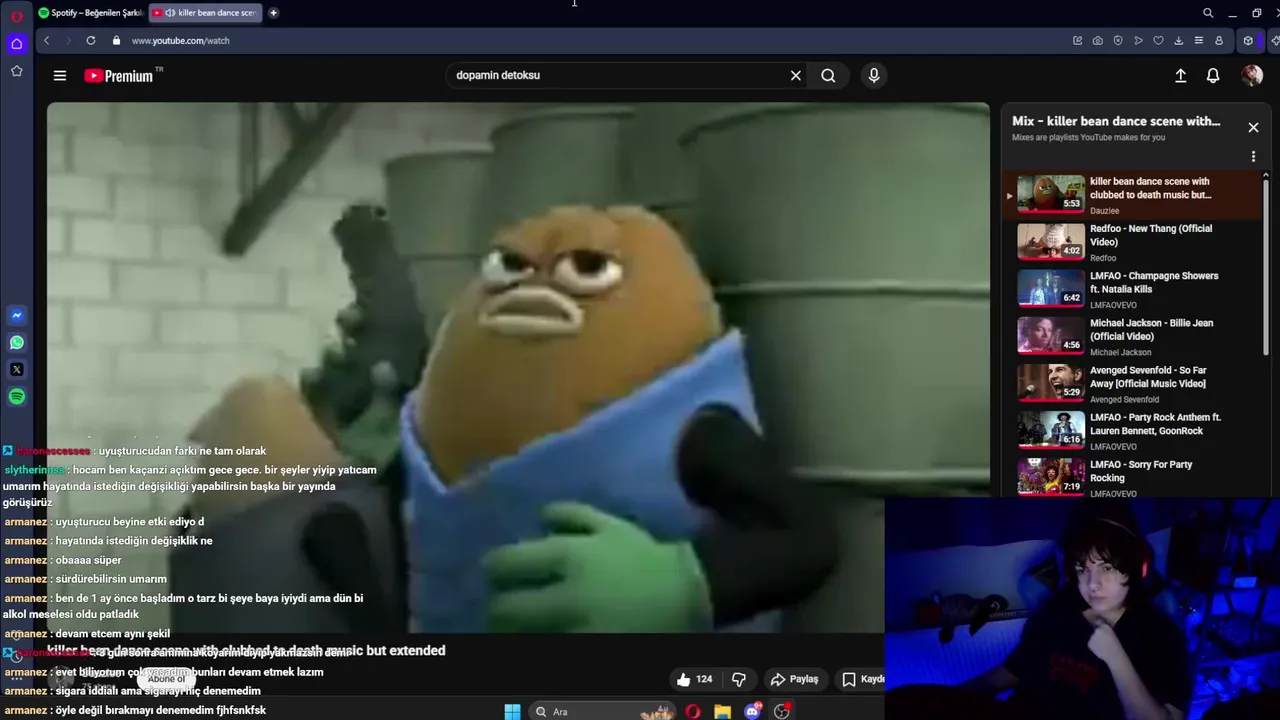Add page to bookmarks heart icon
The image size is (1280, 720).
pos(1158,40)
